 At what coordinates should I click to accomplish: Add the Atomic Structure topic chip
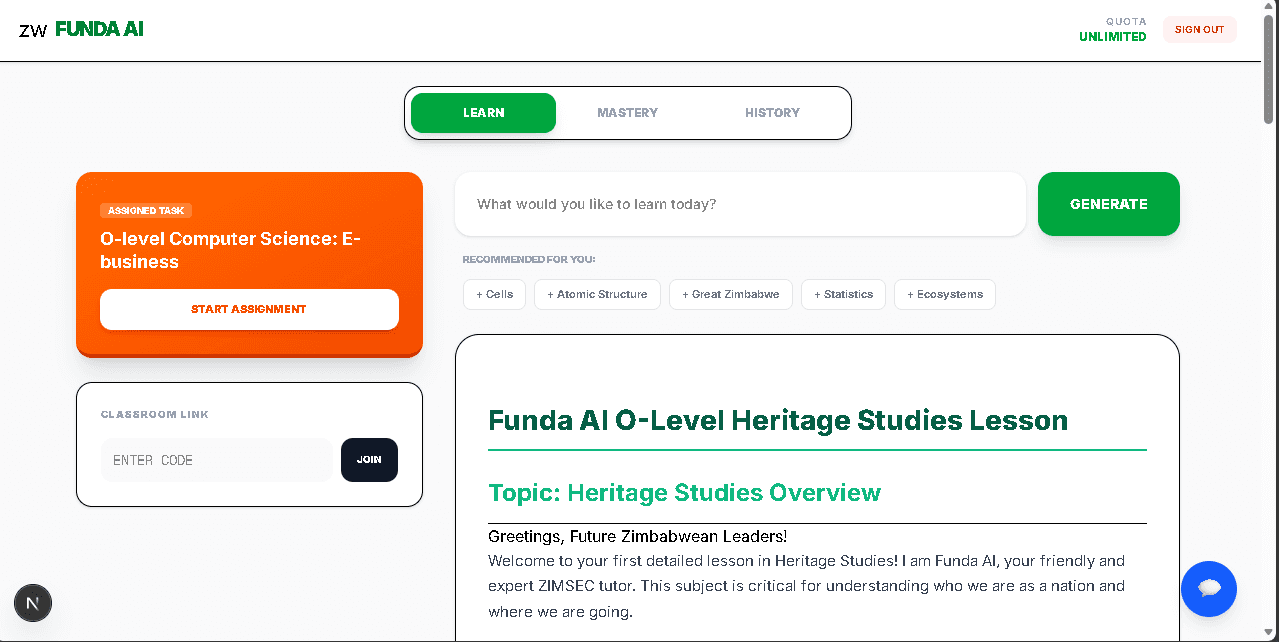click(597, 294)
